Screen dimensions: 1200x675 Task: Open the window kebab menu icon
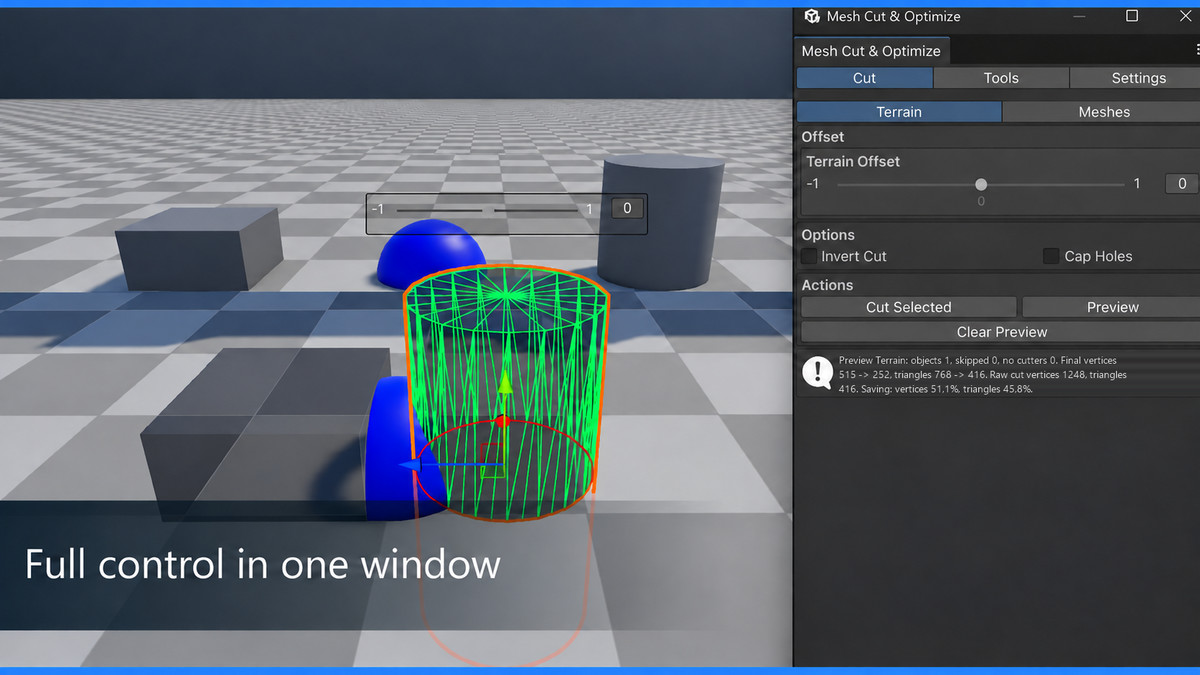click(1196, 50)
